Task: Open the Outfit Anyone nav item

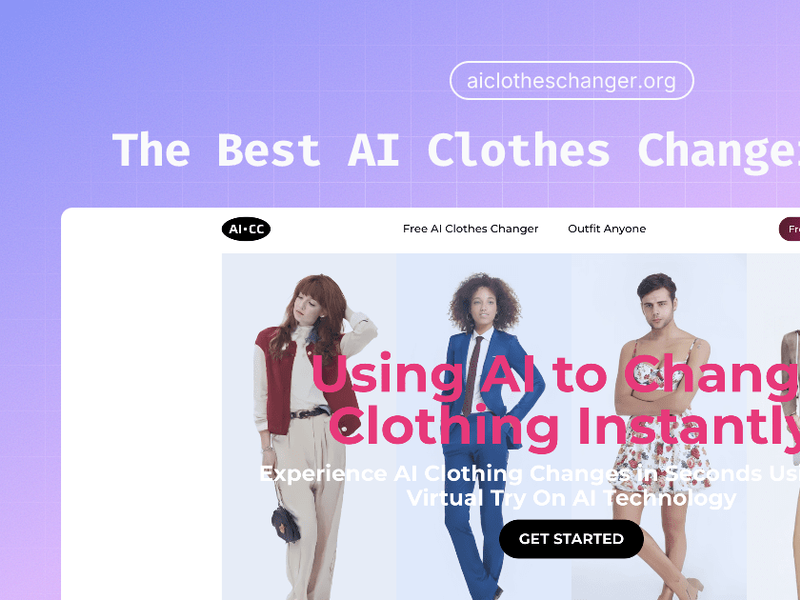Action: 607,229
